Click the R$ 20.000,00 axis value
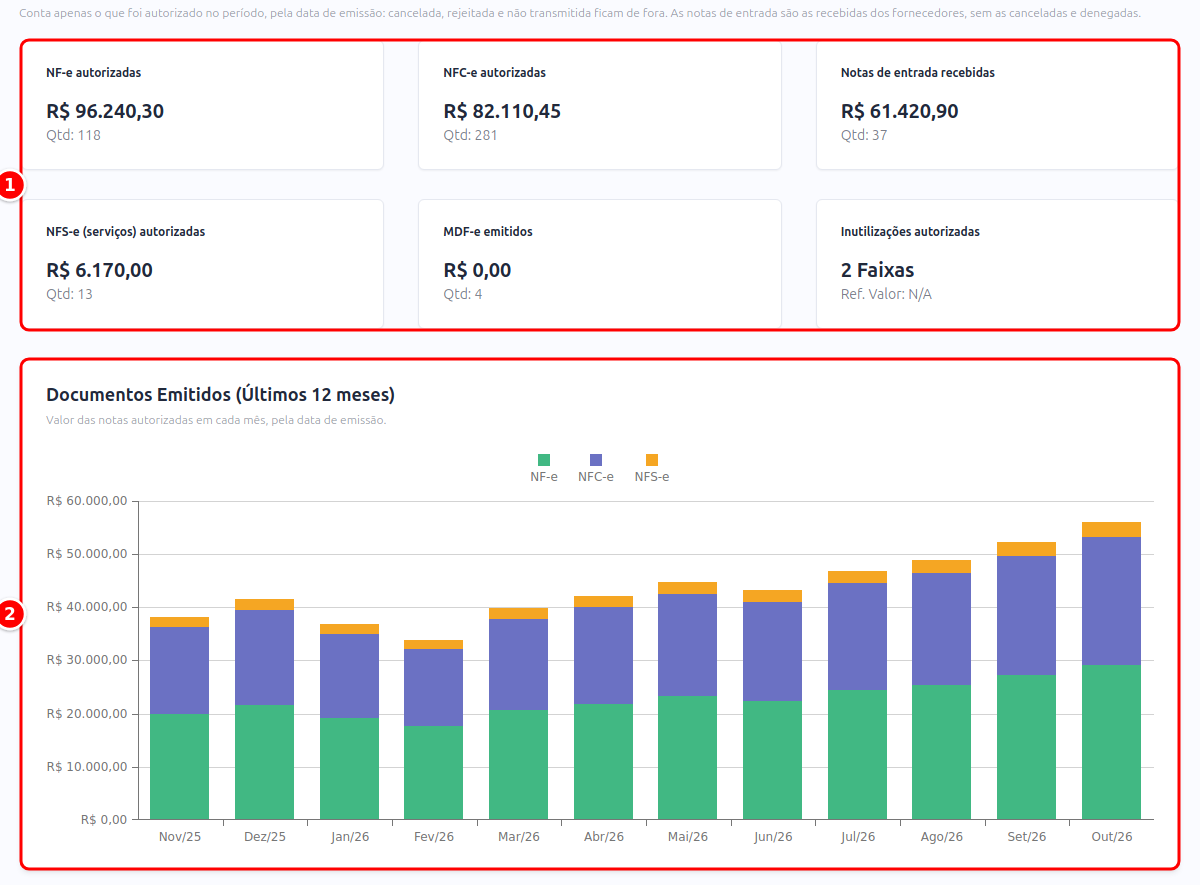The height and width of the screenshot is (885, 1200). coord(86,714)
